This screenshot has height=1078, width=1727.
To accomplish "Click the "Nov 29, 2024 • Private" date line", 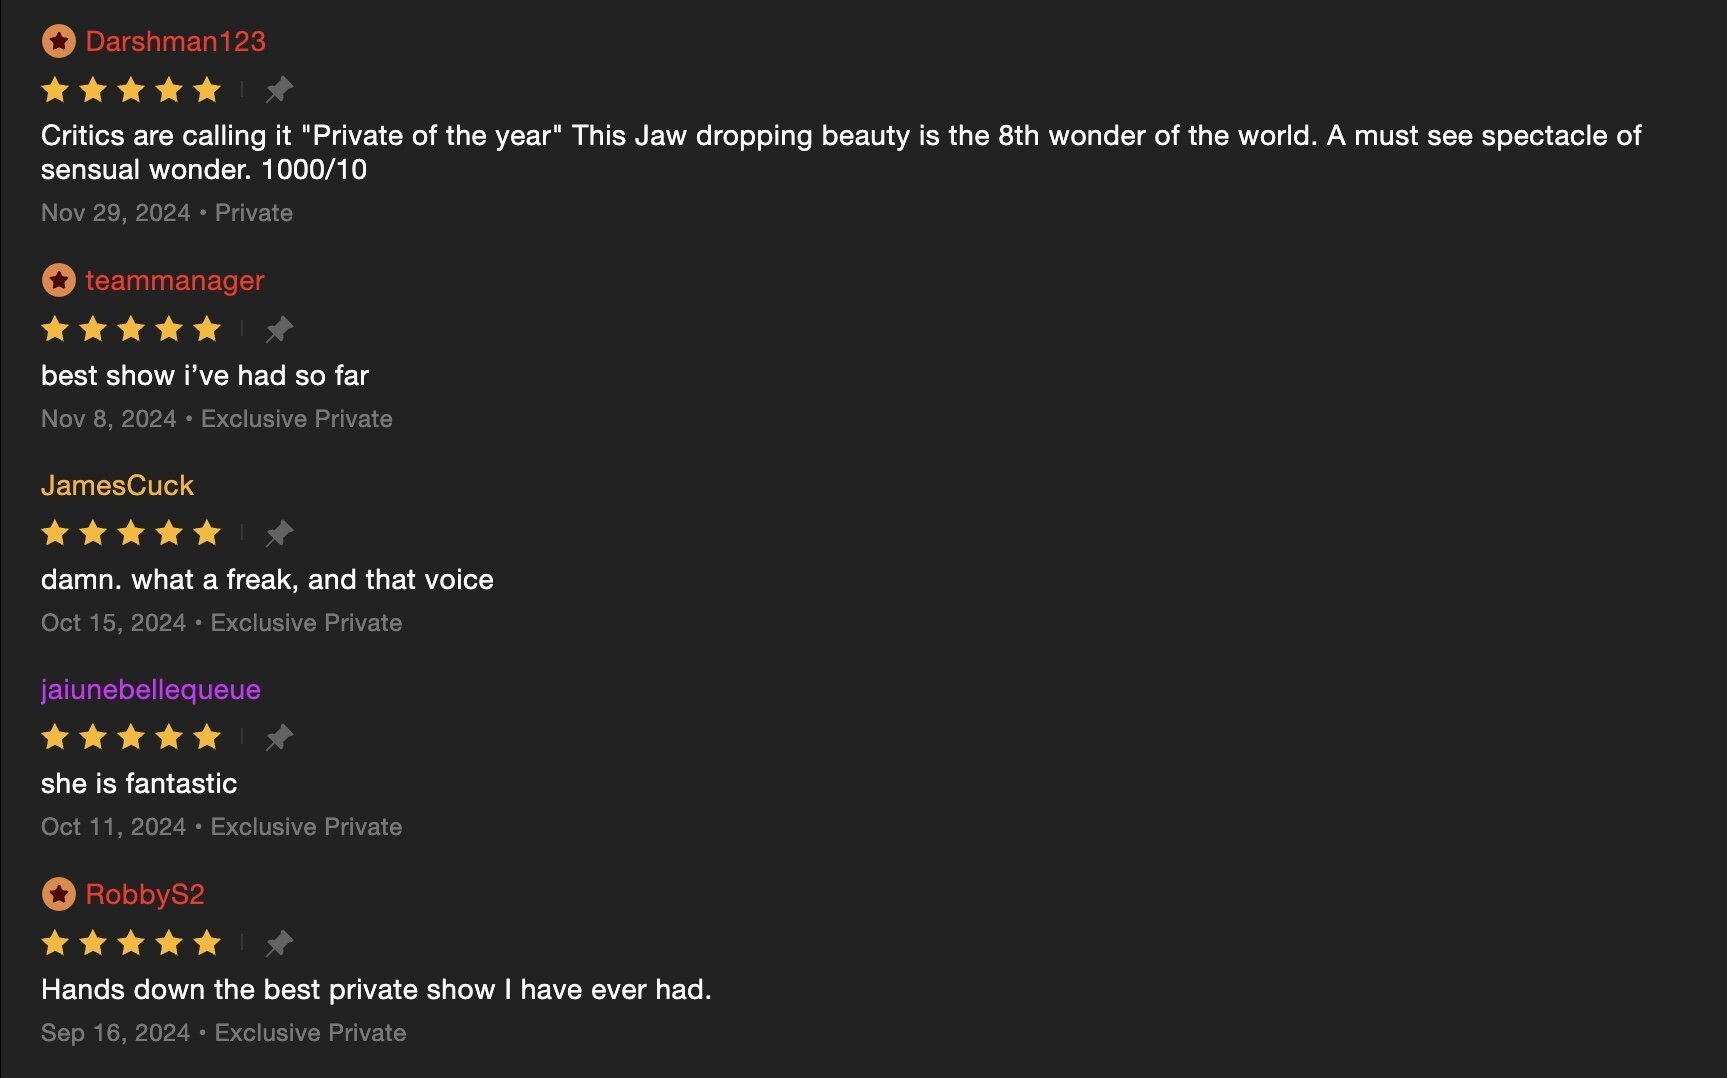I will point(167,213).
